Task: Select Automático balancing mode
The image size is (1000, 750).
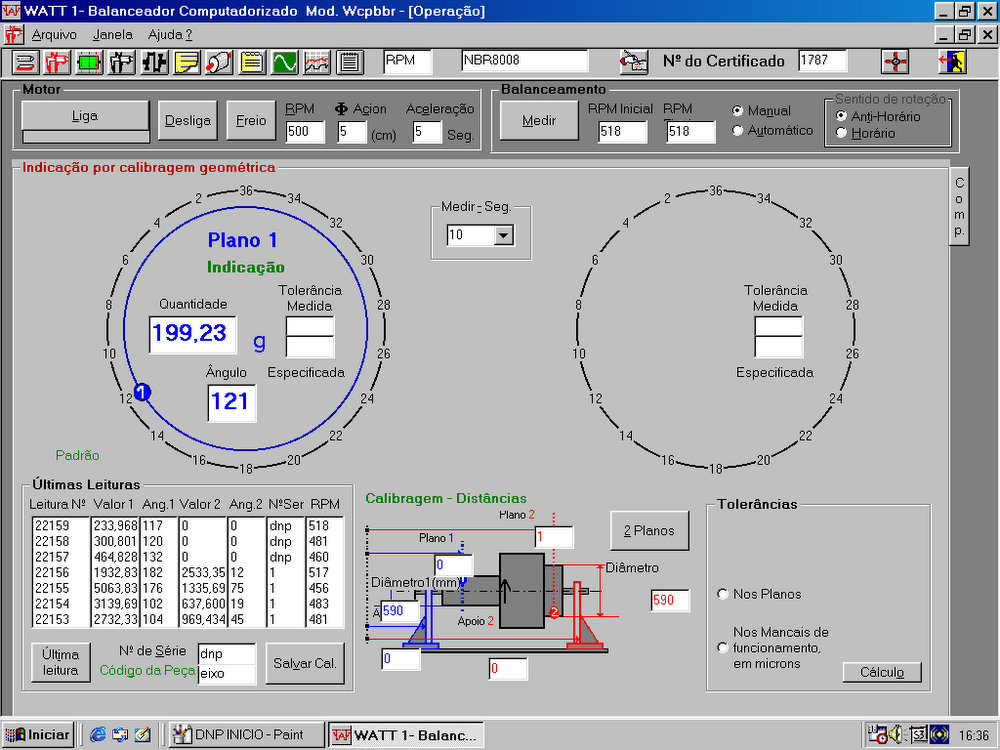Action: click(x=739, y=131)
